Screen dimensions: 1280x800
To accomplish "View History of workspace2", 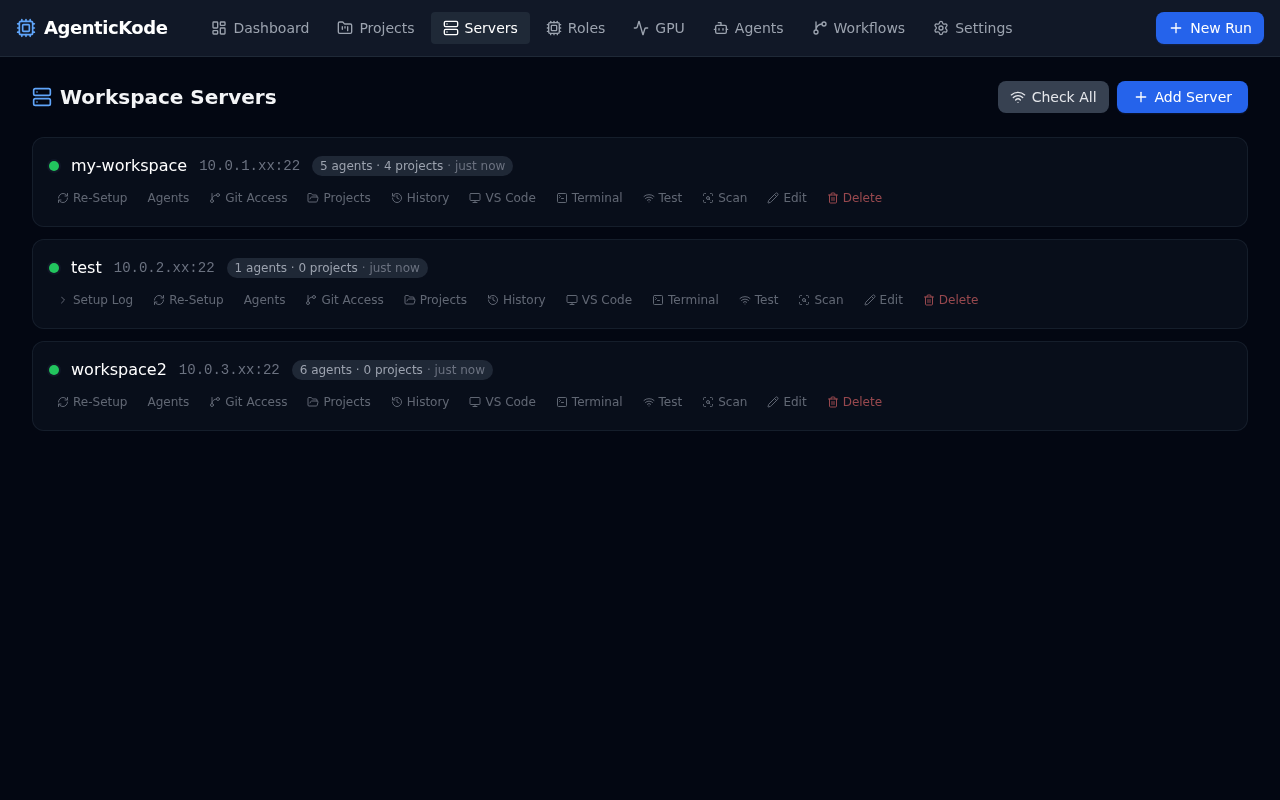I will tap(419, 401).
